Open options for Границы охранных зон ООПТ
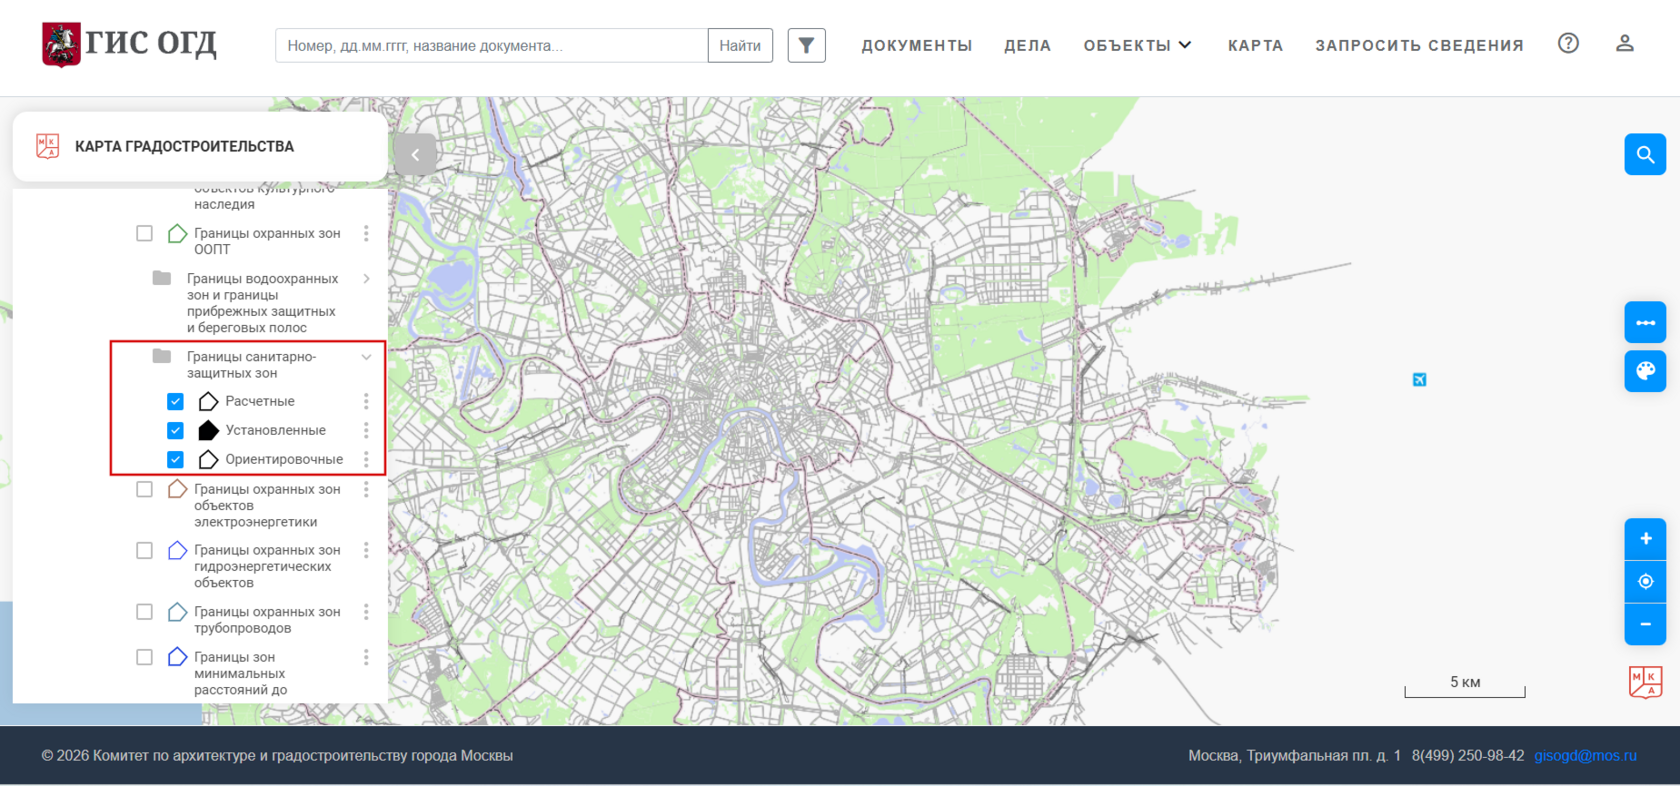 coord(366,233)
